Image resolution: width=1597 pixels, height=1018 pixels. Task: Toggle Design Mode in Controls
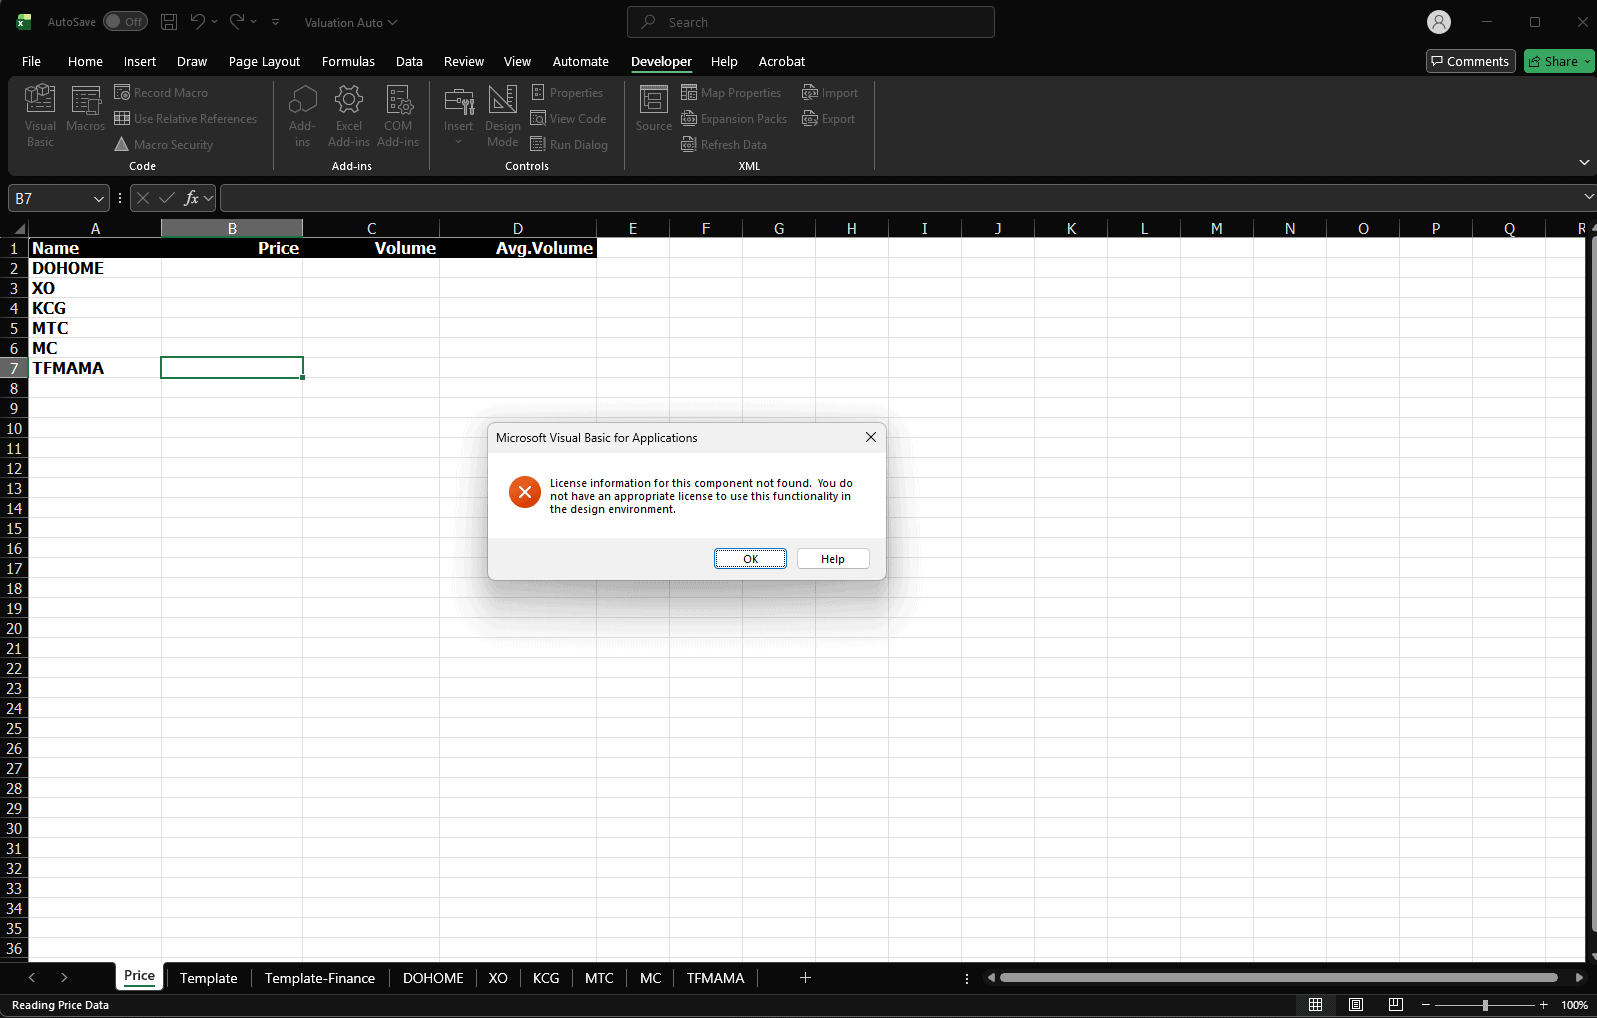tap(502, 115)
